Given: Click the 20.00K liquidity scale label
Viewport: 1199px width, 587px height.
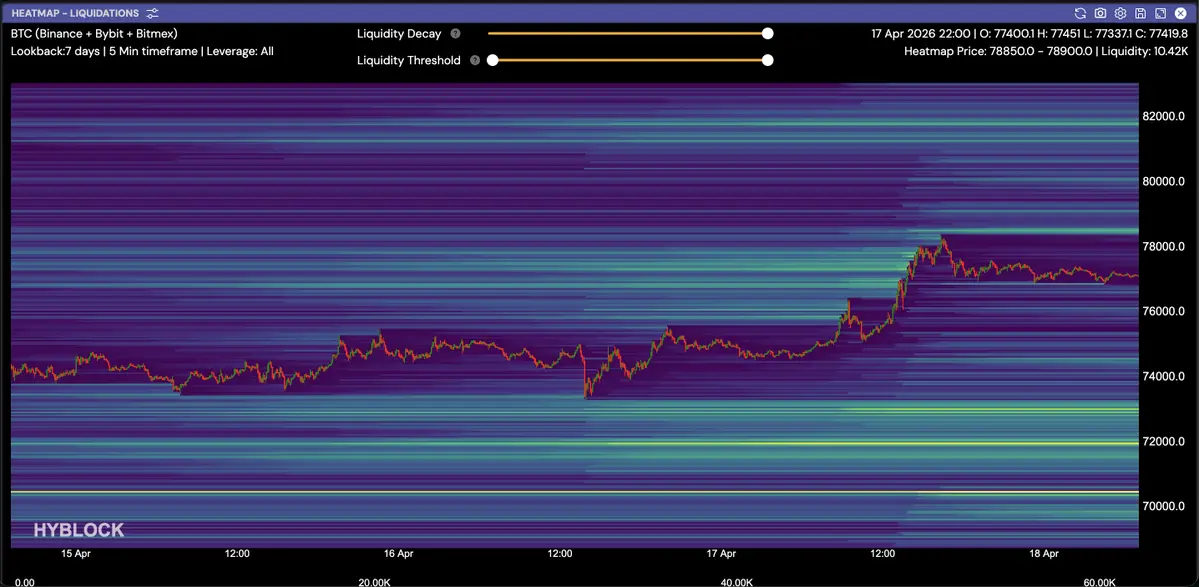Looking at the screenshot, I should point(375,582).
